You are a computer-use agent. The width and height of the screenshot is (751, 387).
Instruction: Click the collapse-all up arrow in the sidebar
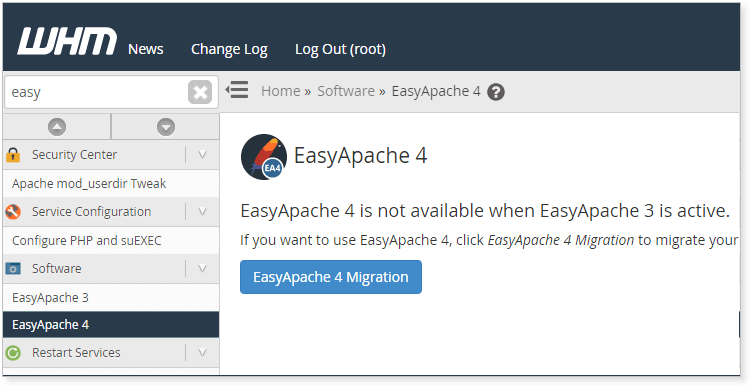[57, 127]
